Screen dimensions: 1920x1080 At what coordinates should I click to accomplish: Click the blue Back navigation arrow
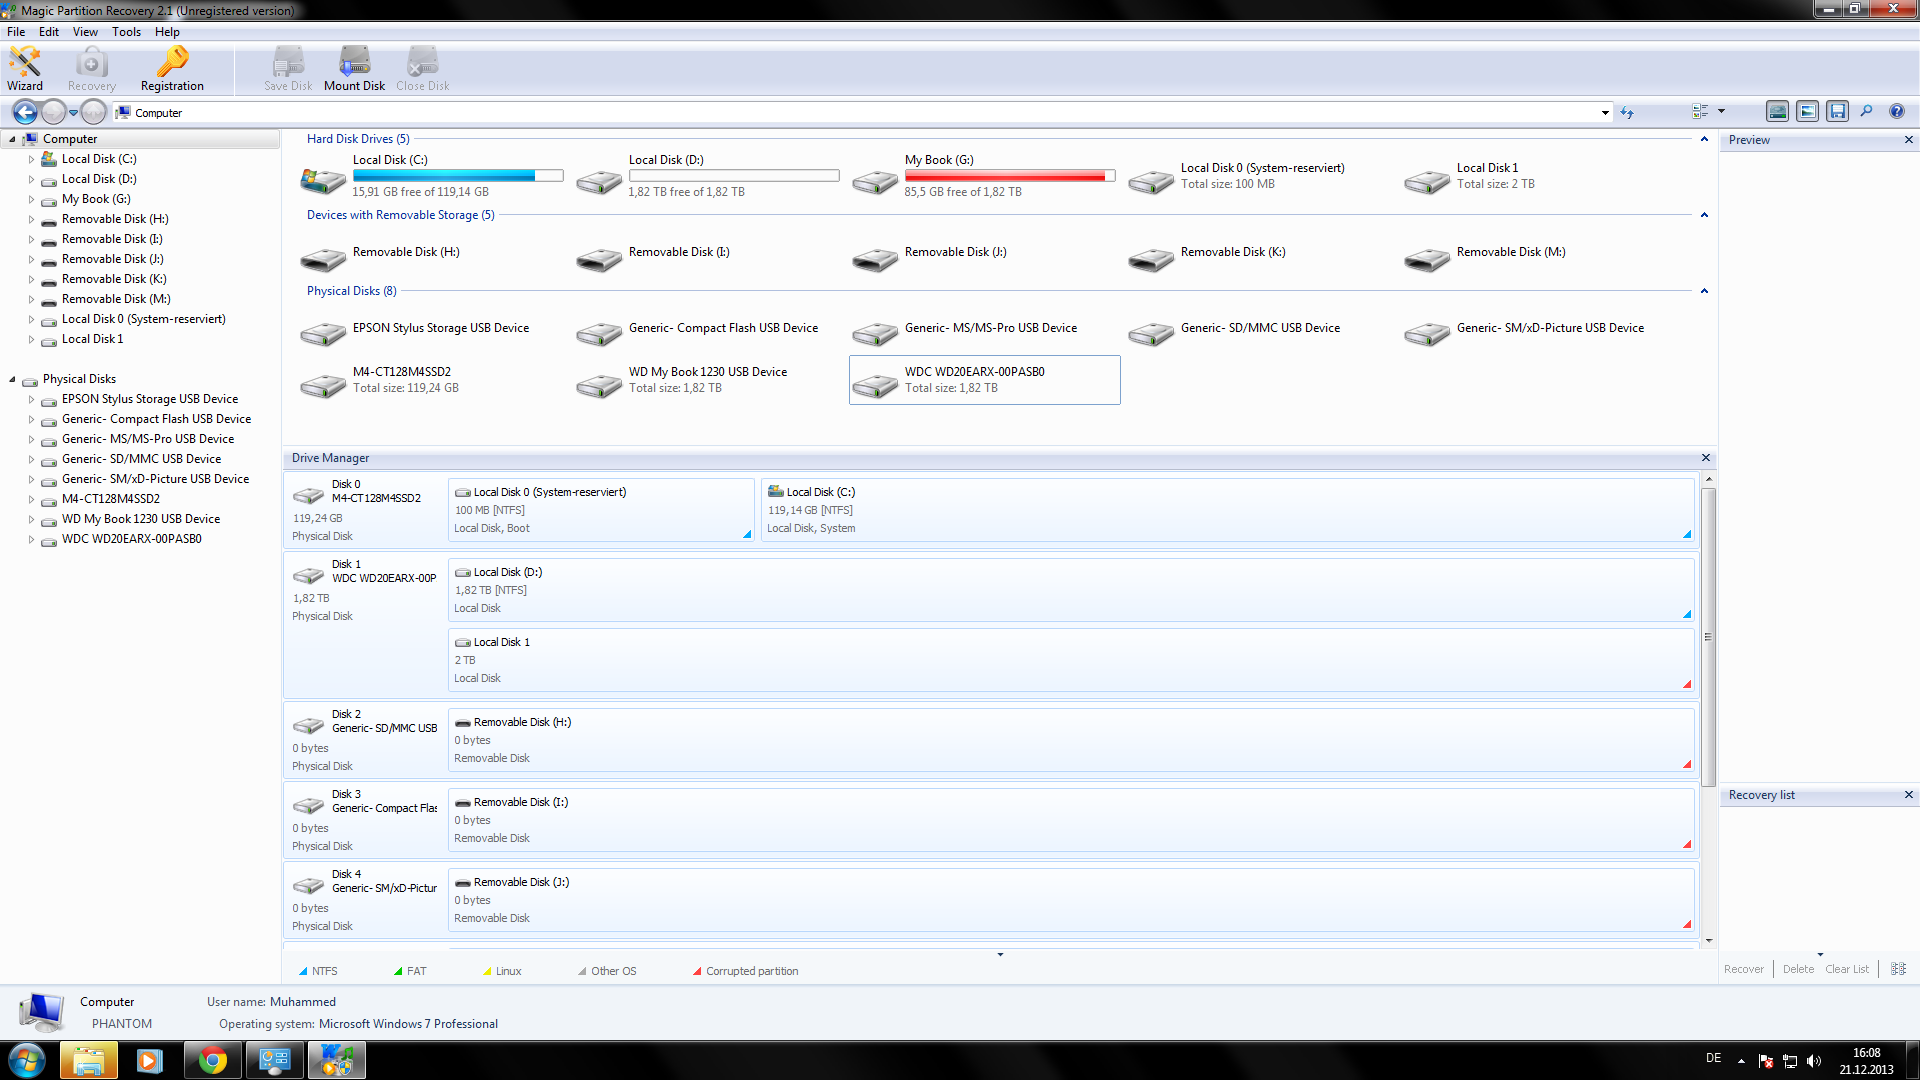25,112
